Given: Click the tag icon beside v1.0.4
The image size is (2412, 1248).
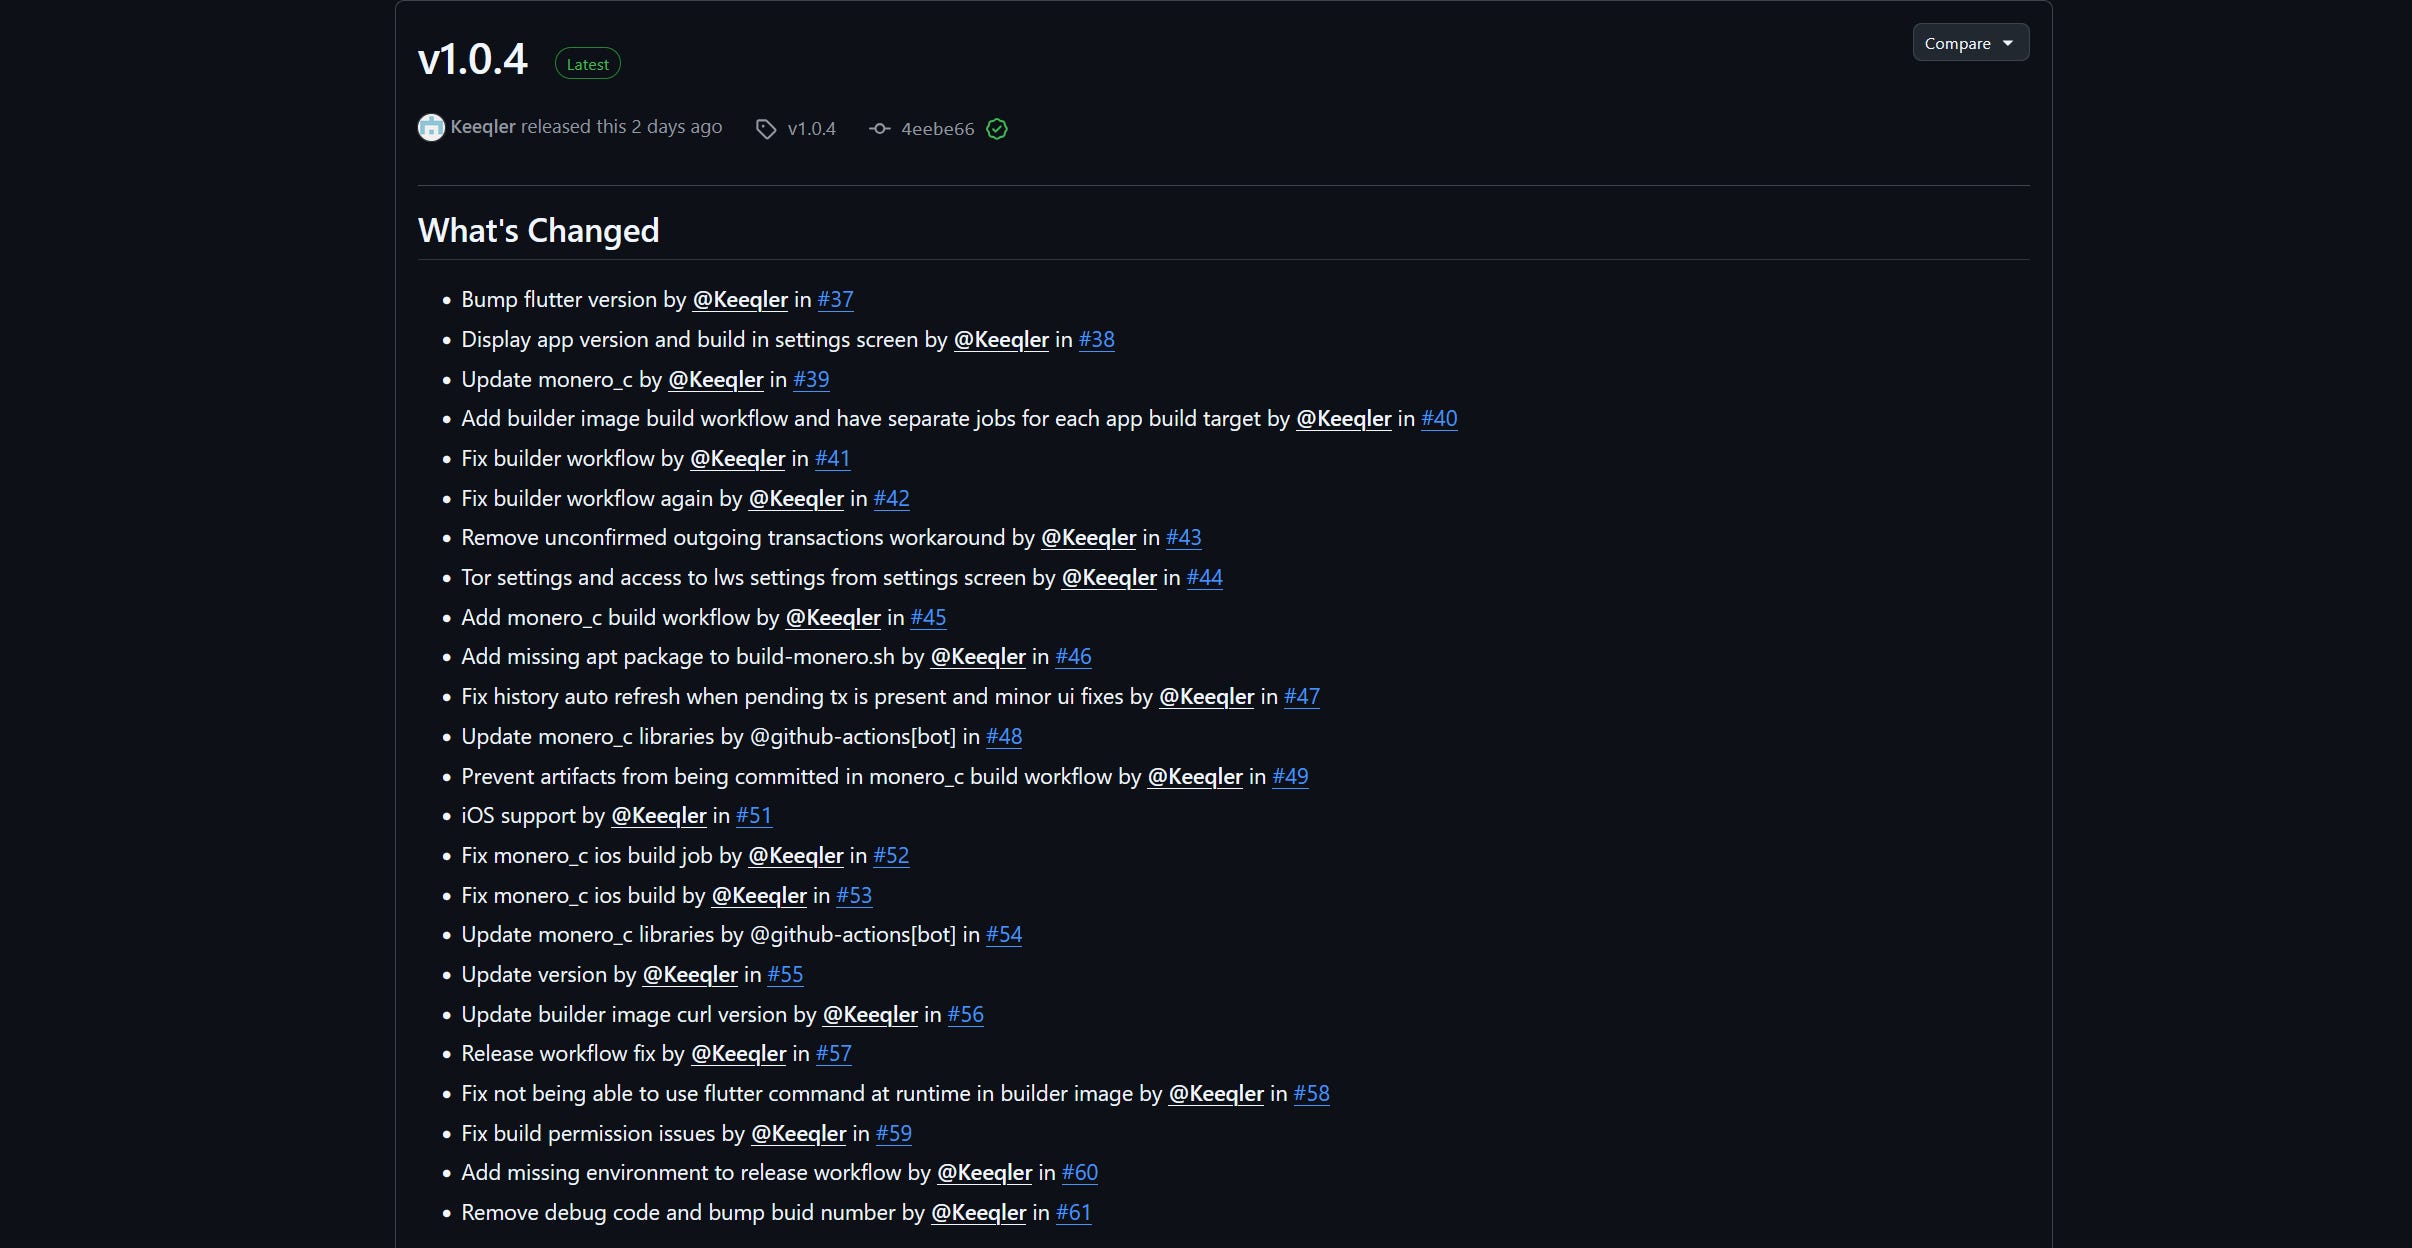Looking at the screenshot, I should click(766, 129).
